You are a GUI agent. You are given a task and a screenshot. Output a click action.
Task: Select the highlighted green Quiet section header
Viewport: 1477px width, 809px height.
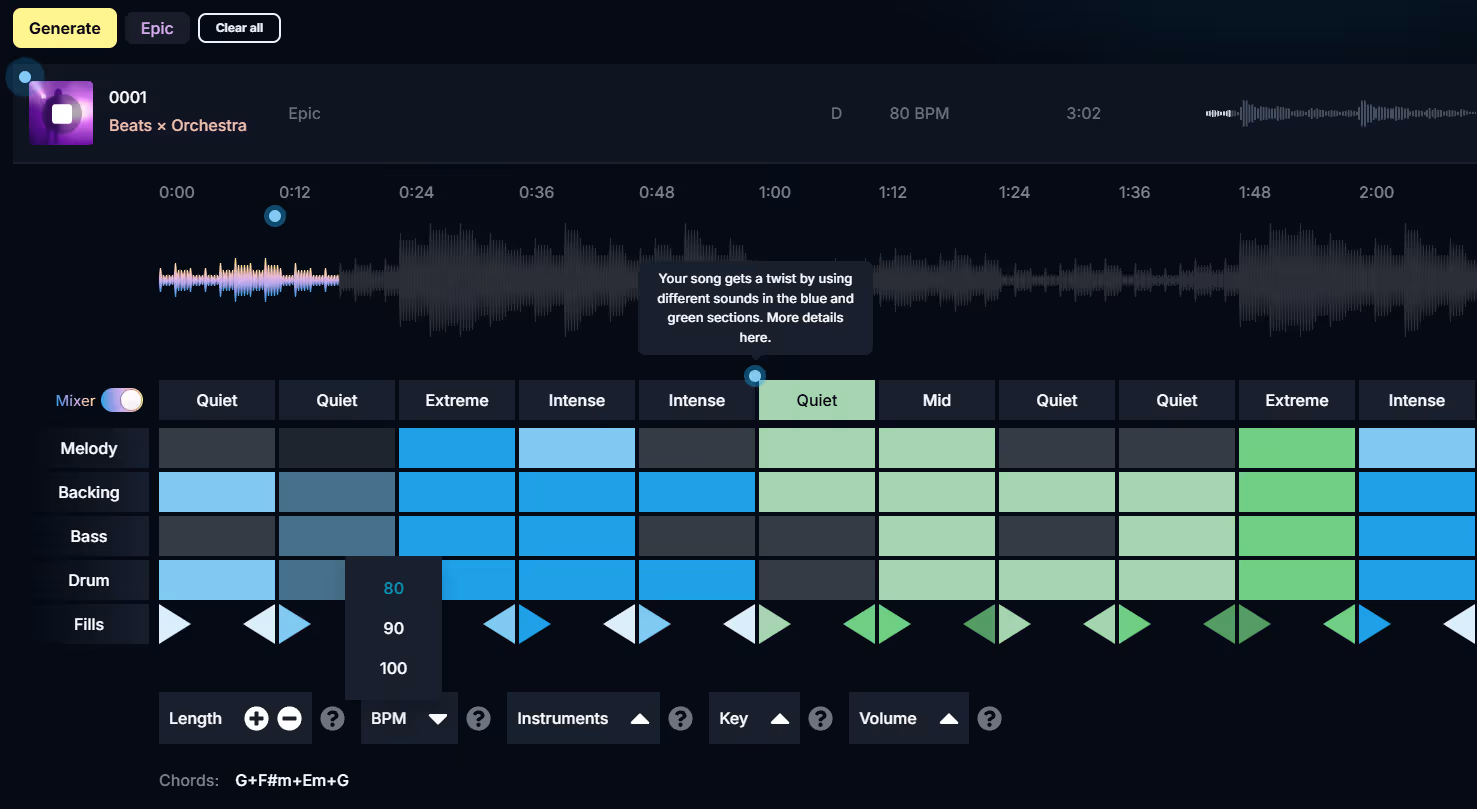pos(817,400)
